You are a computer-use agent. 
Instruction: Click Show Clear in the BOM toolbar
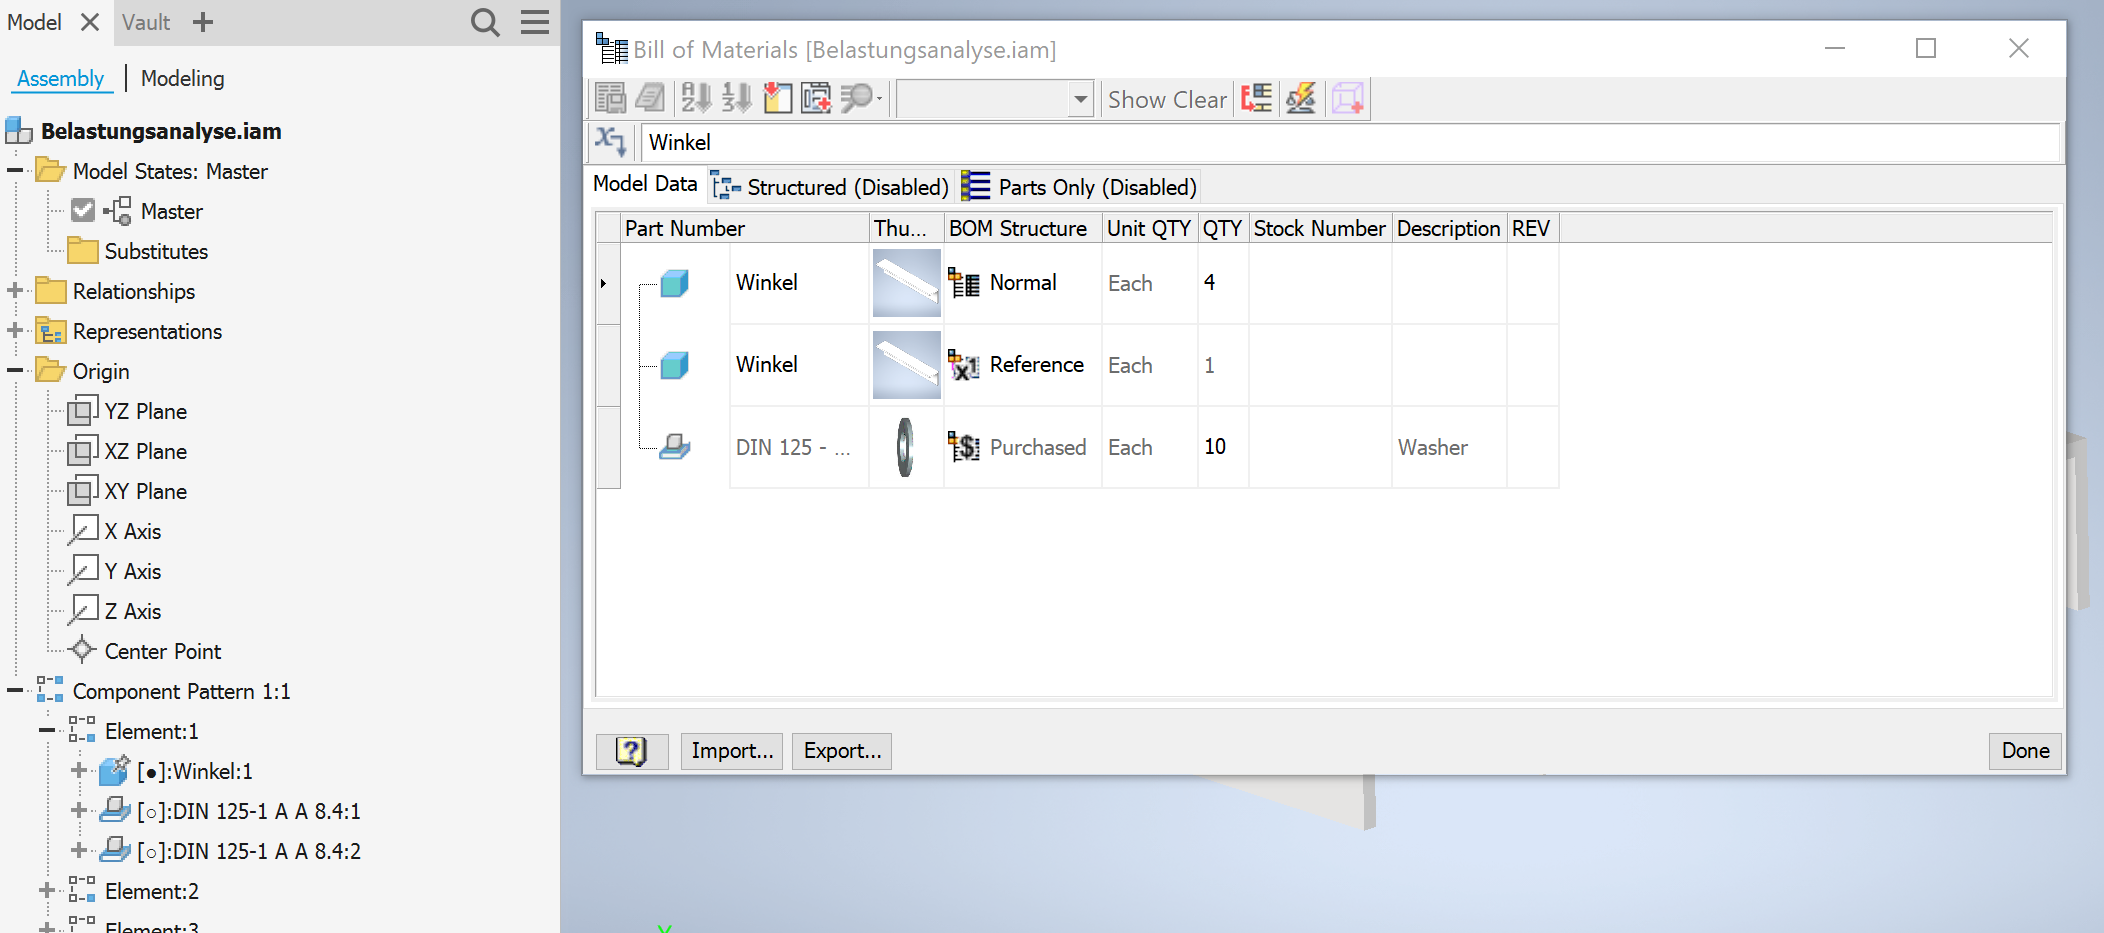pyautogui.click(x=1166, y=99)
